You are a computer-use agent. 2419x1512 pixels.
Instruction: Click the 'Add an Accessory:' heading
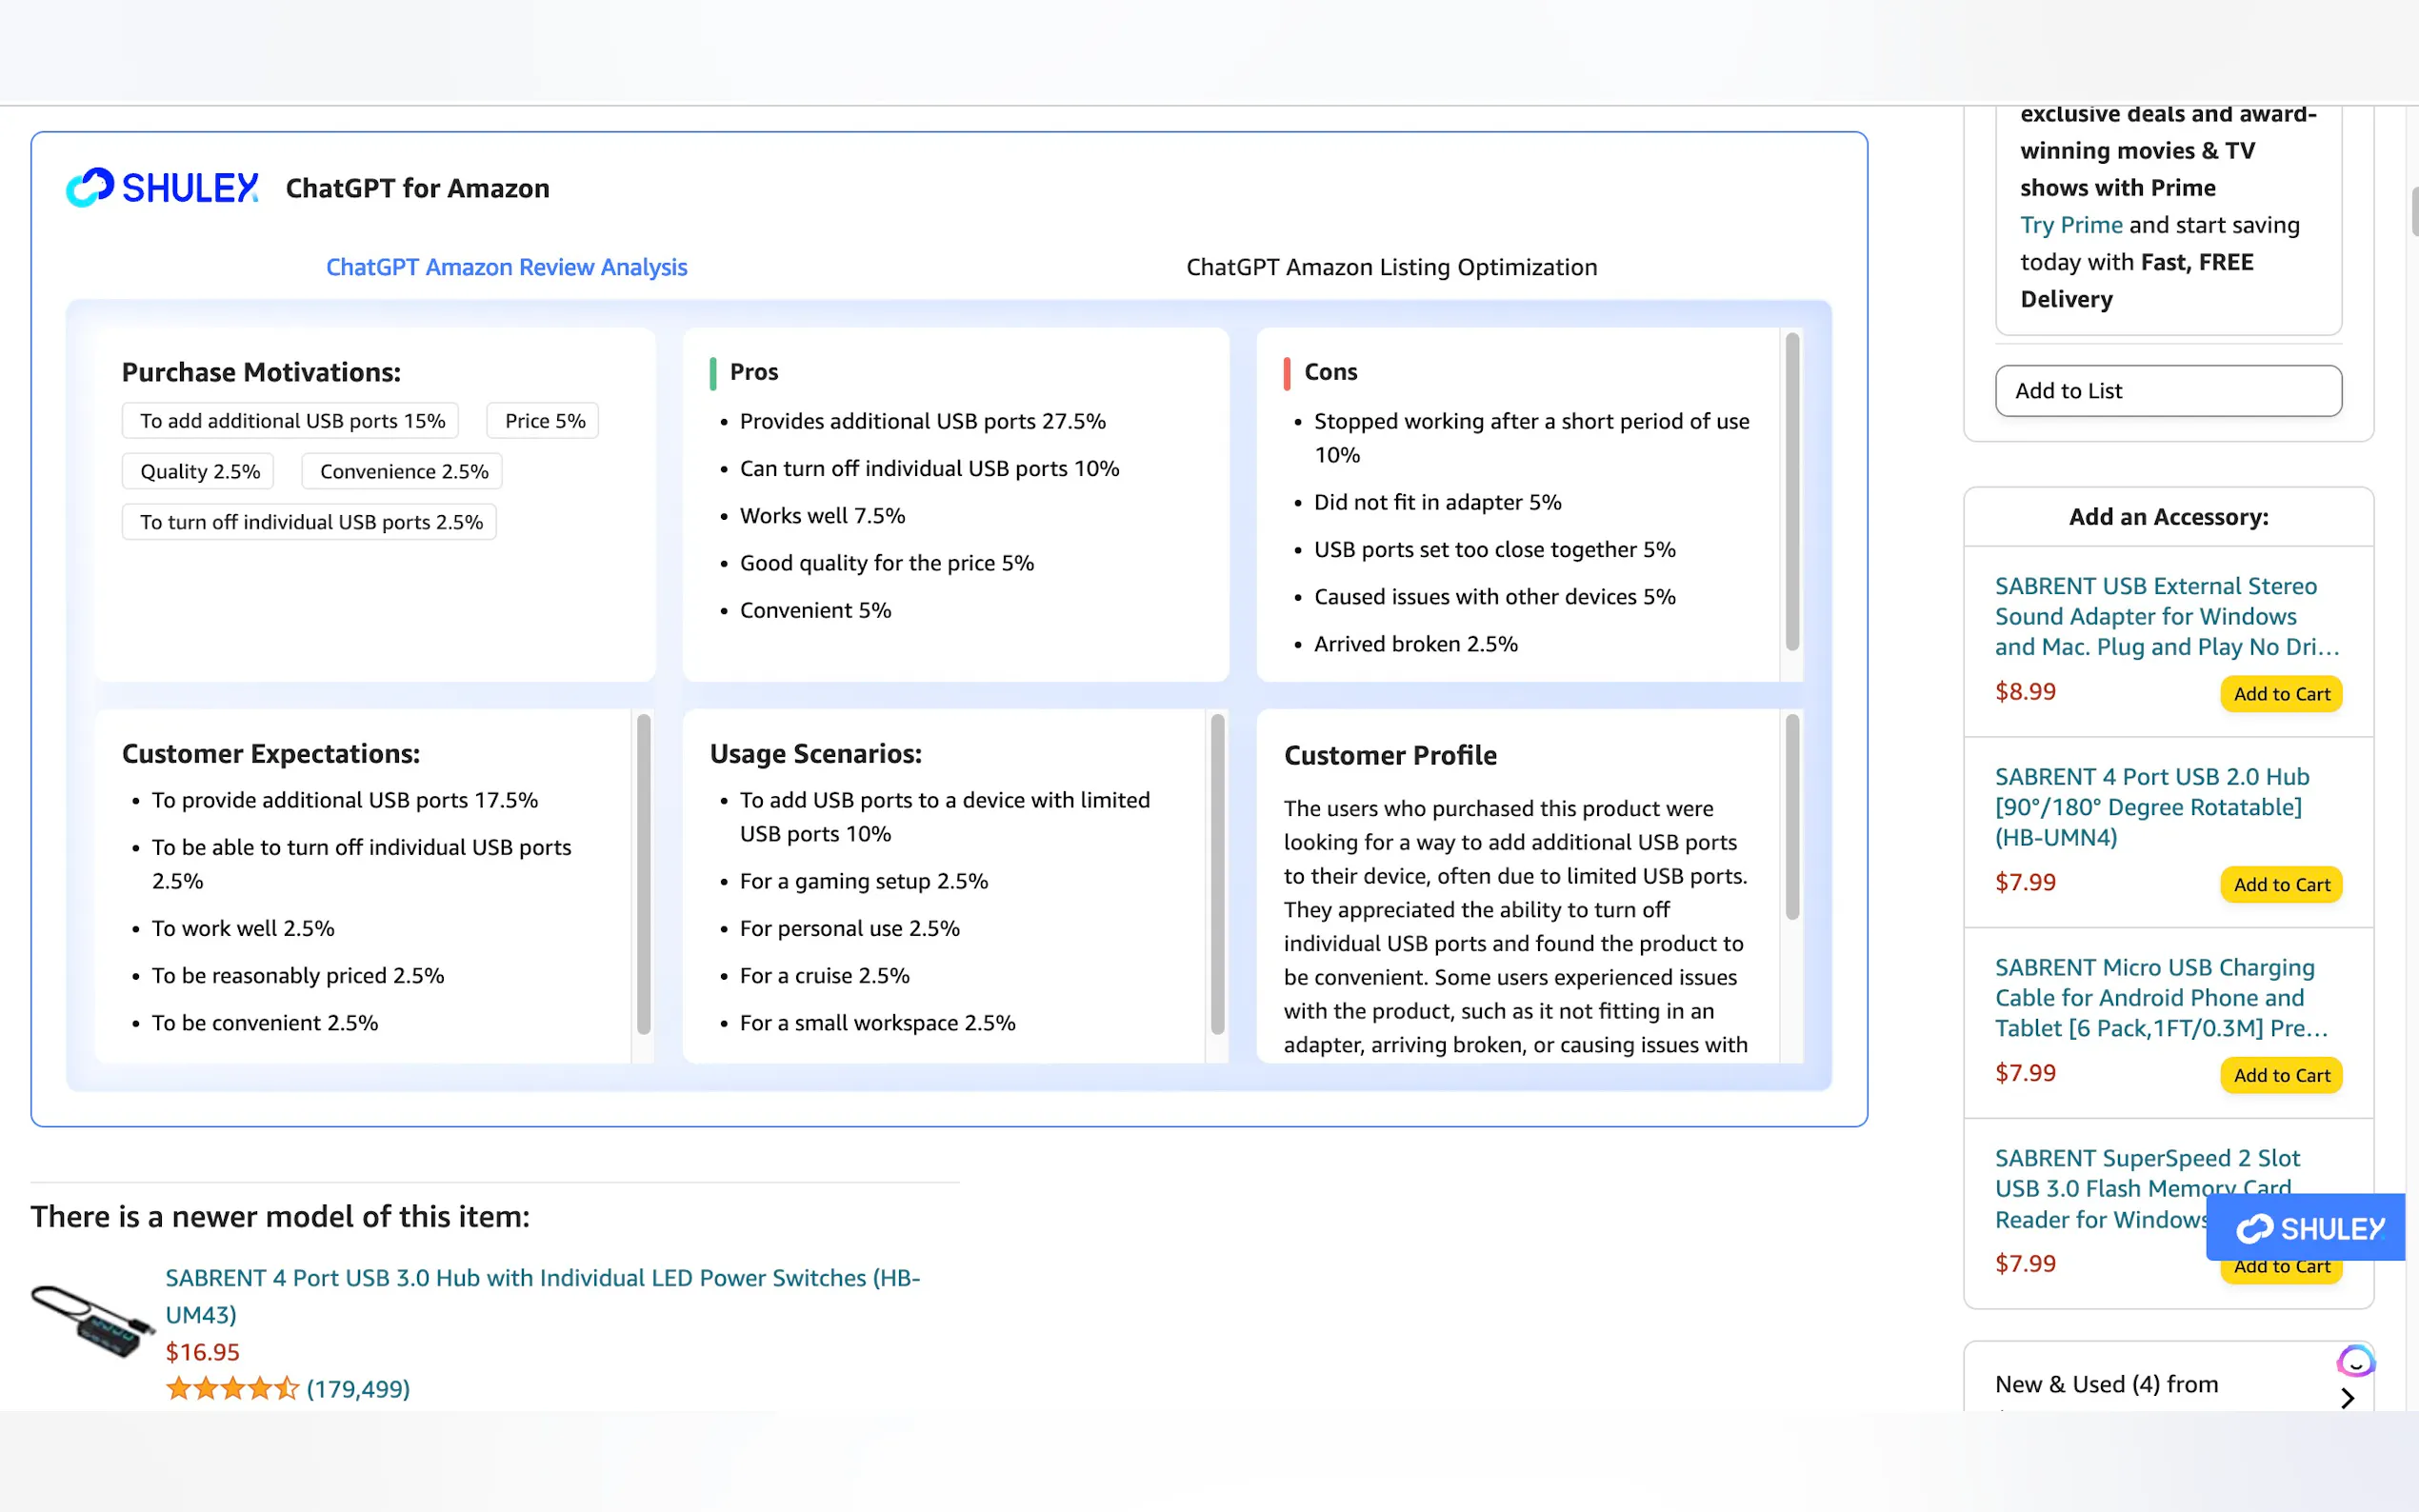point(2168,517)
